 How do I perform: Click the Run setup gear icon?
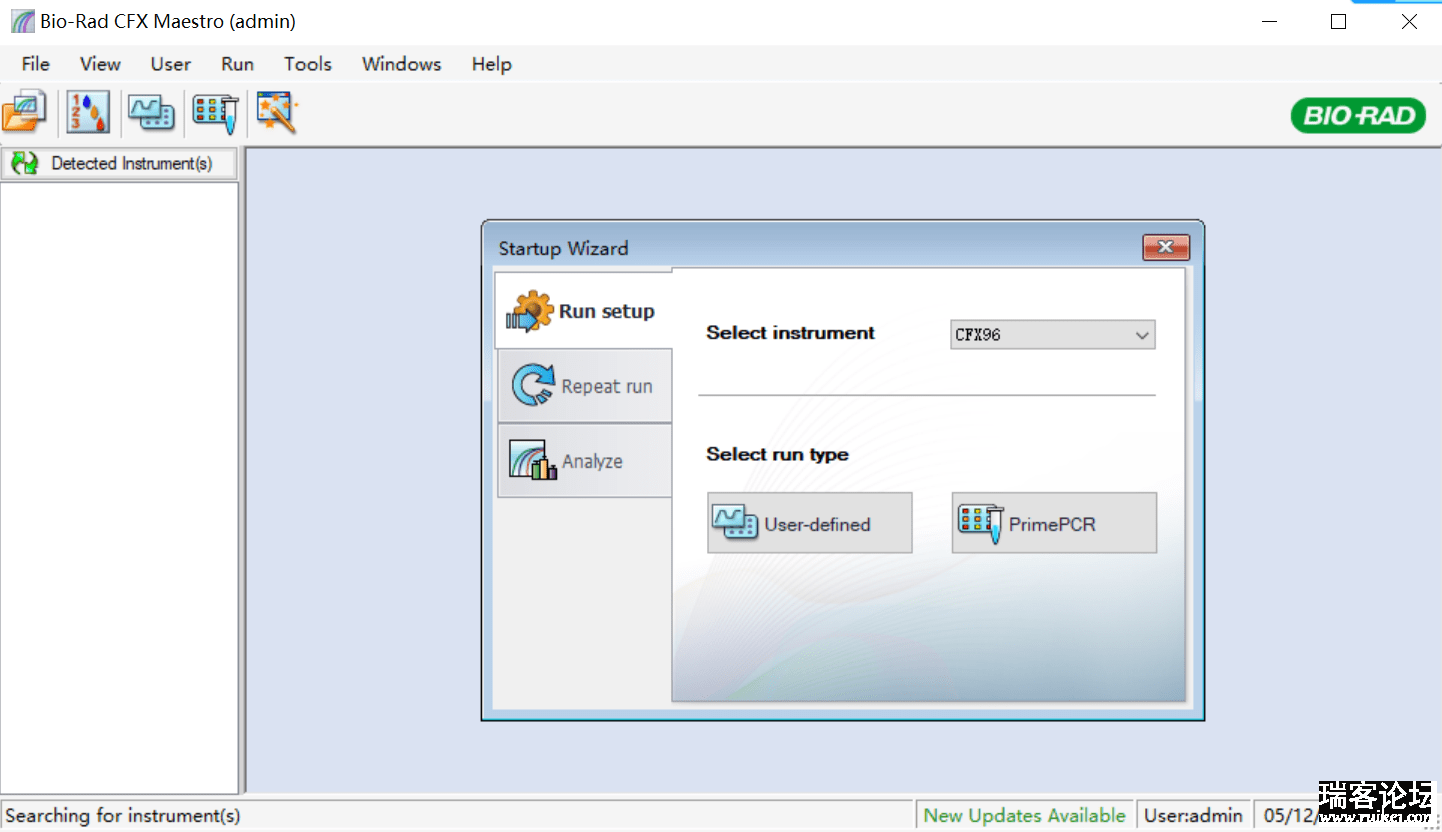click(530, 312)
